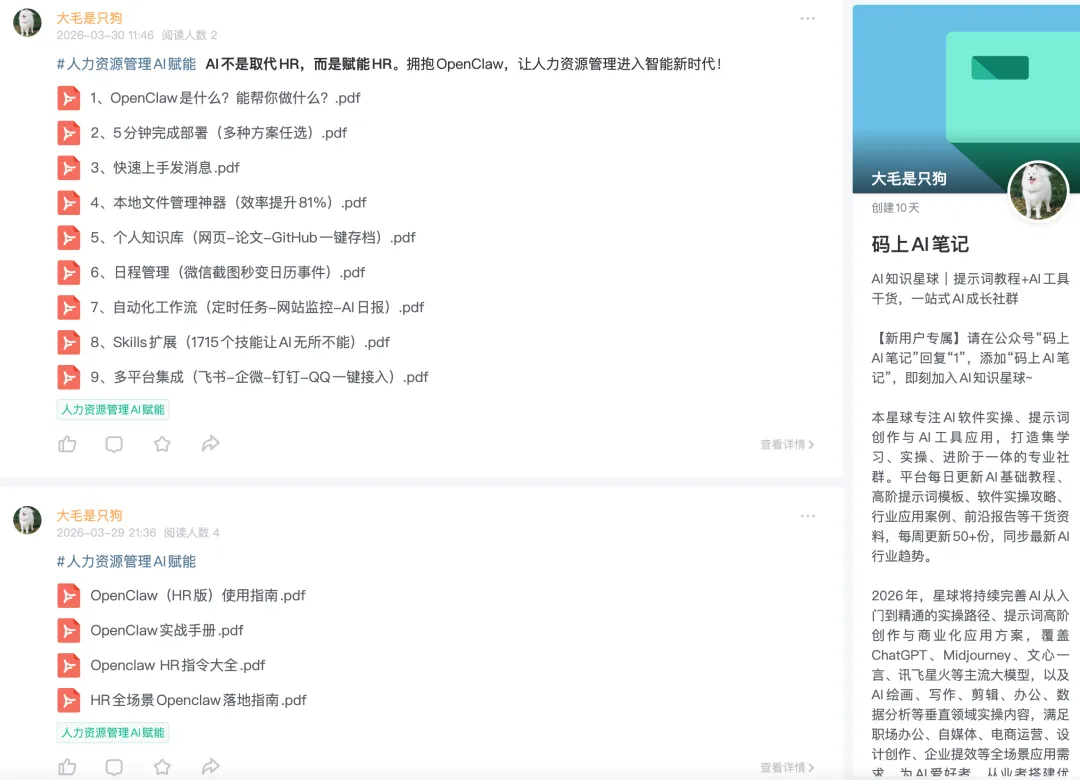
Task: Click group title 码上AI笔记 in sidebar
Action: (920, 245)
